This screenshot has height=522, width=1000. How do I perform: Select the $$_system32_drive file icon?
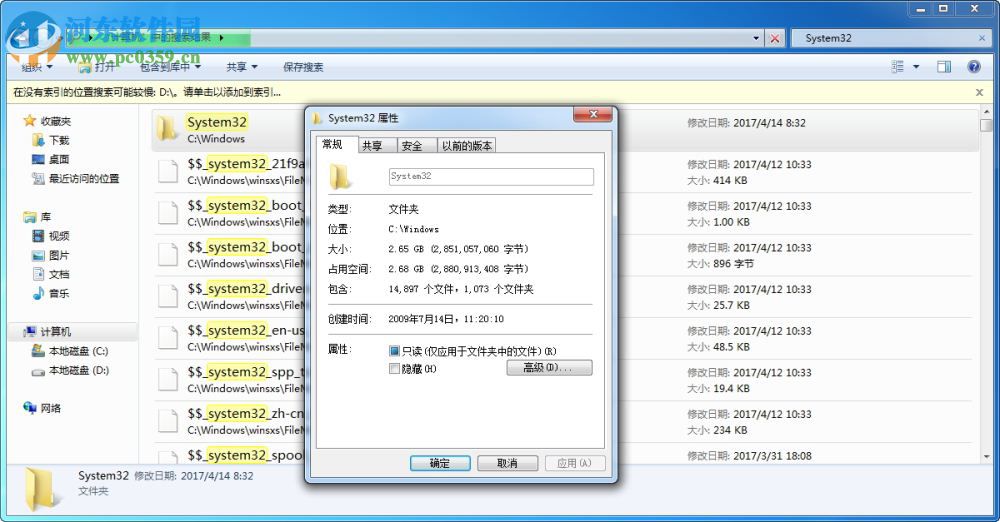click(x=168, y=296)
